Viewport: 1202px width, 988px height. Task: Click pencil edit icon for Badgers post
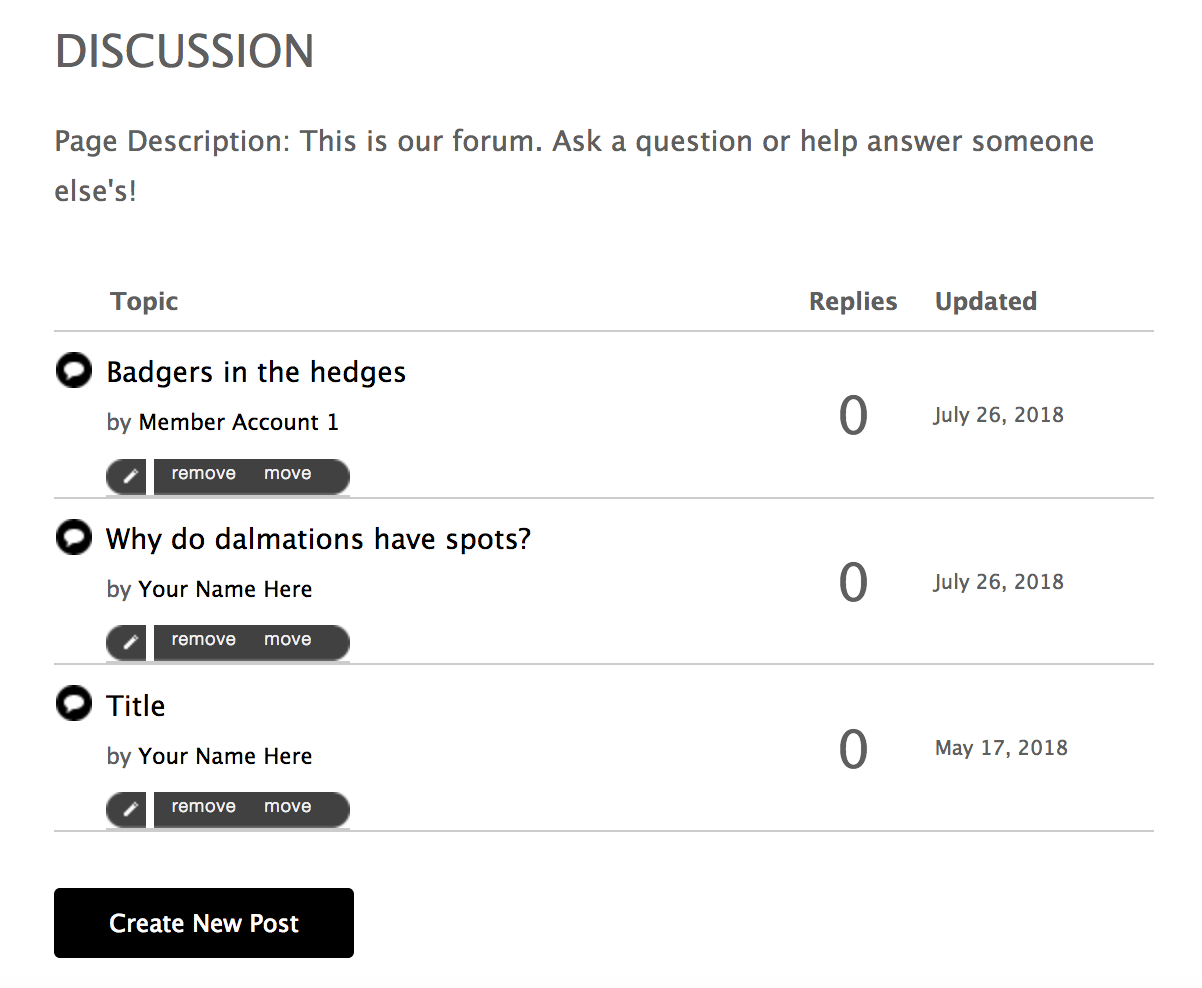click(128, 477)
